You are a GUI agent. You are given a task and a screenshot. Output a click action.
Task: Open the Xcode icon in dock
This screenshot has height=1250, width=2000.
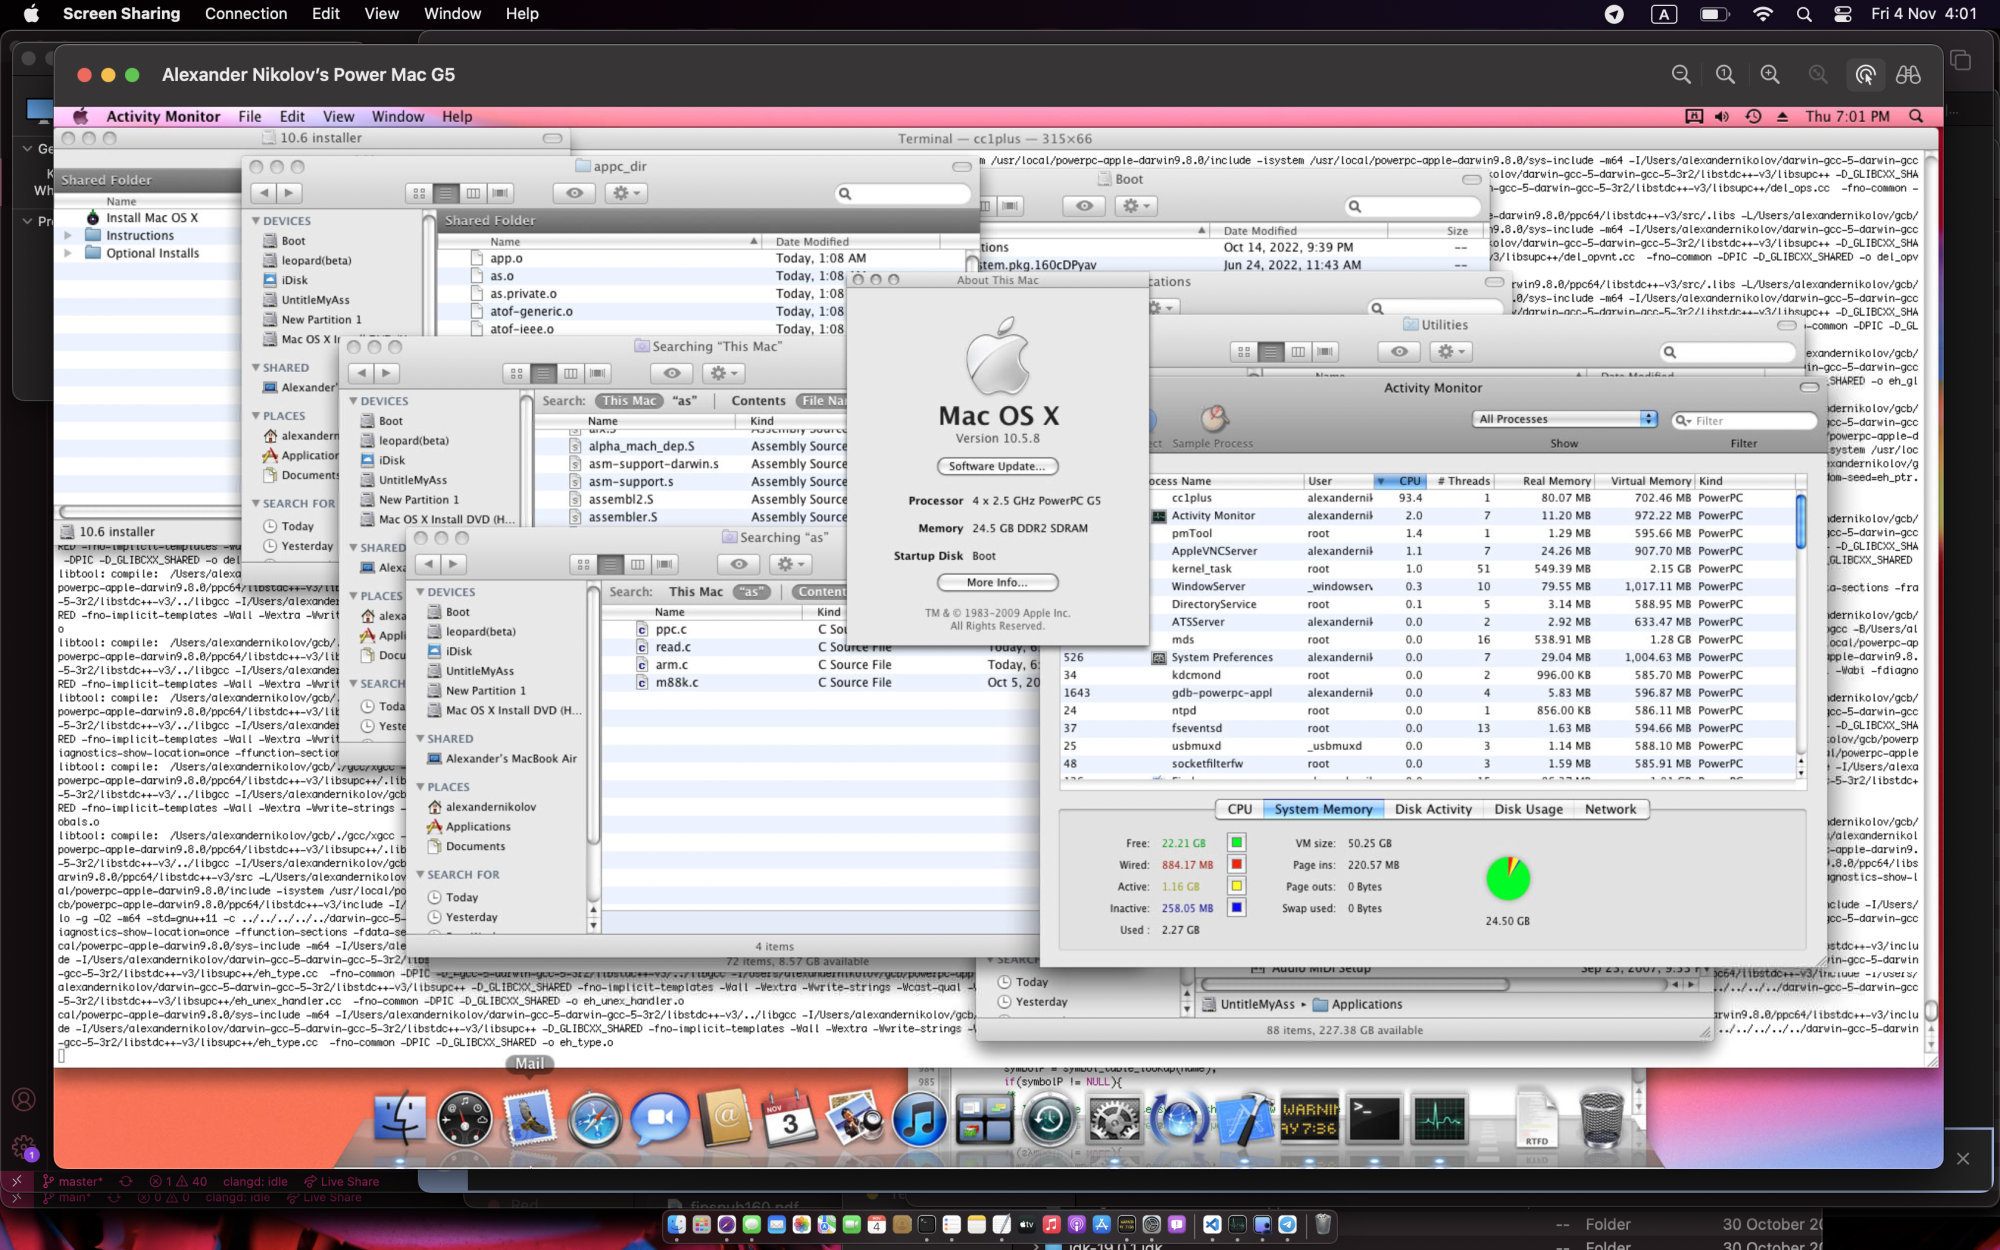coord(1242,1119)
